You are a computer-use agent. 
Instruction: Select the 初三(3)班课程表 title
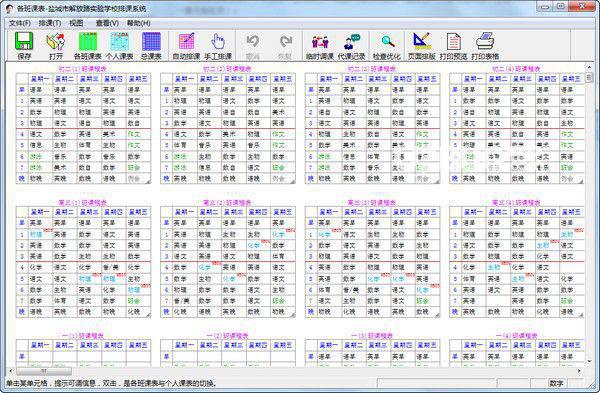point(372,202)
